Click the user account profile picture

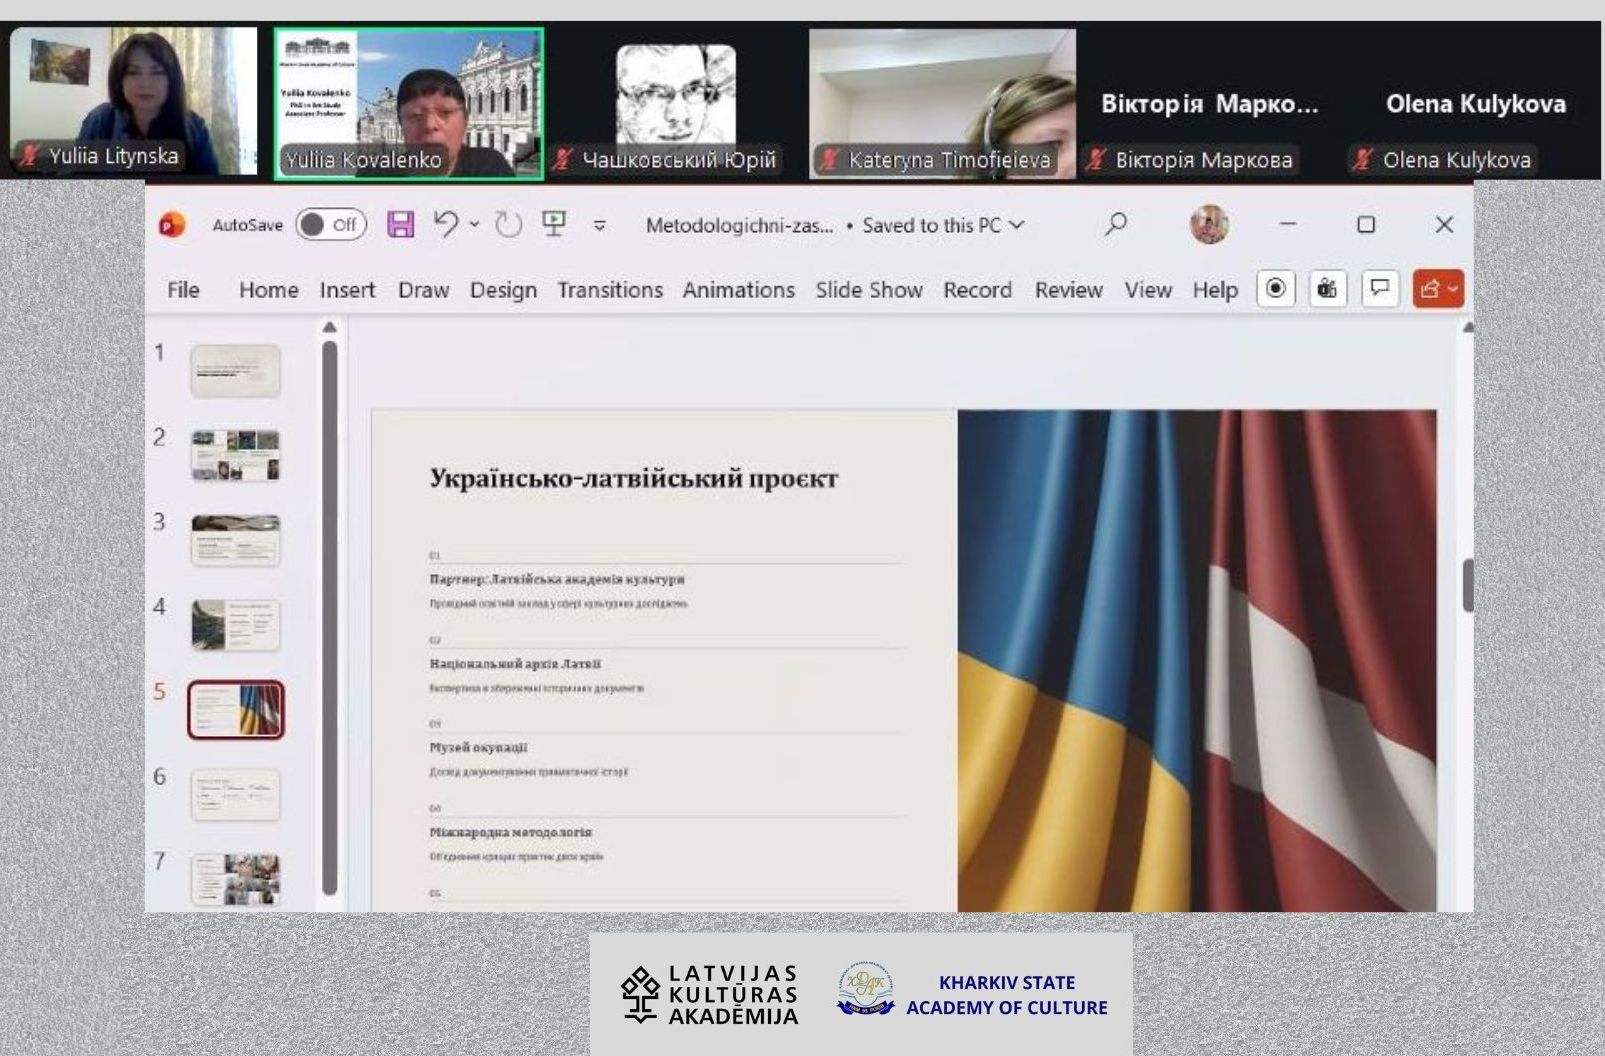pos(1209,225)
